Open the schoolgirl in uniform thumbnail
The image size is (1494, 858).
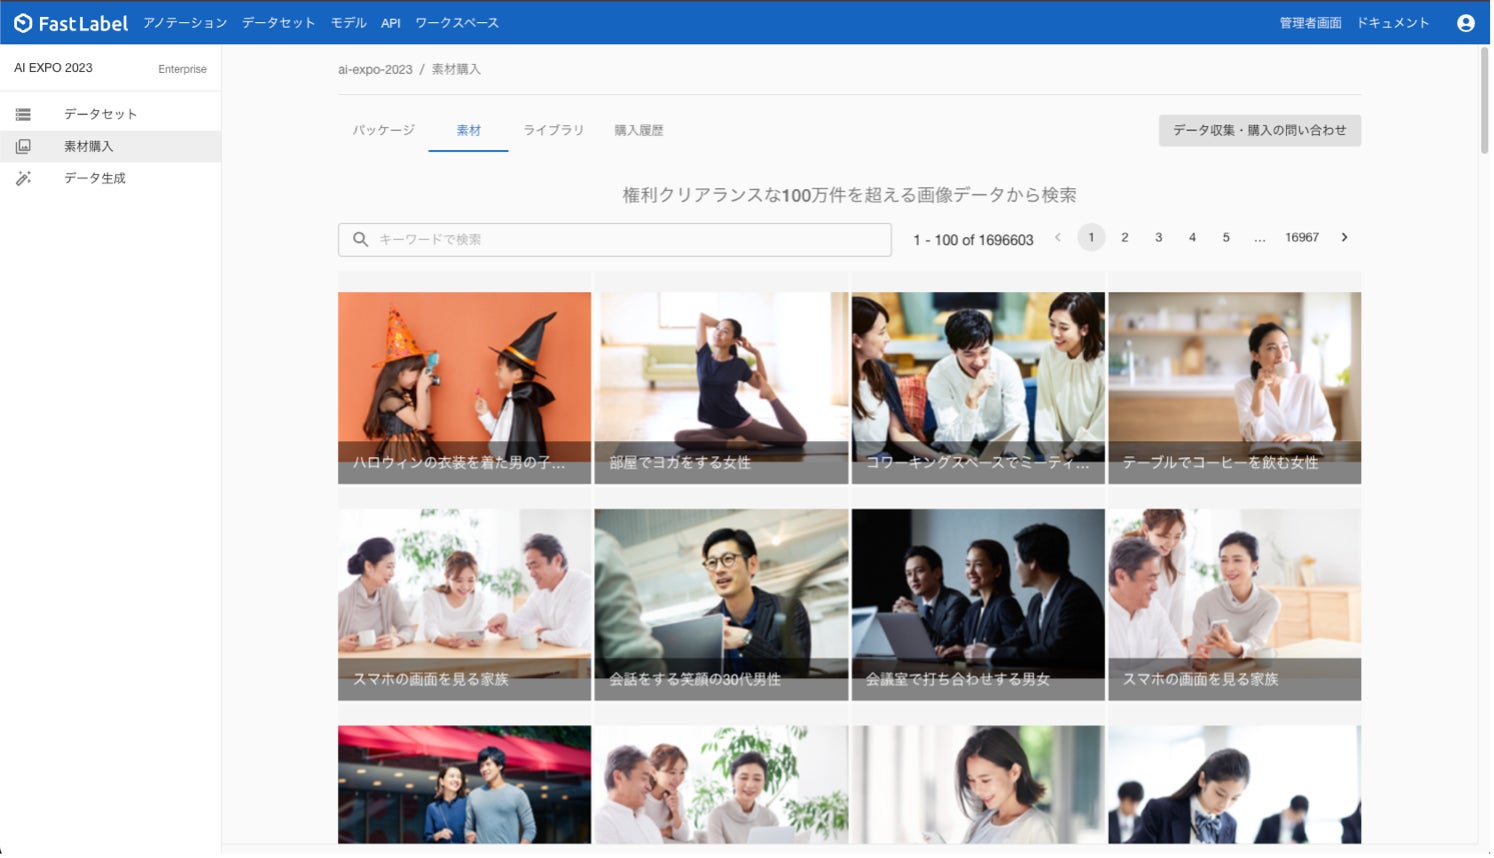tap(1237, 786)
